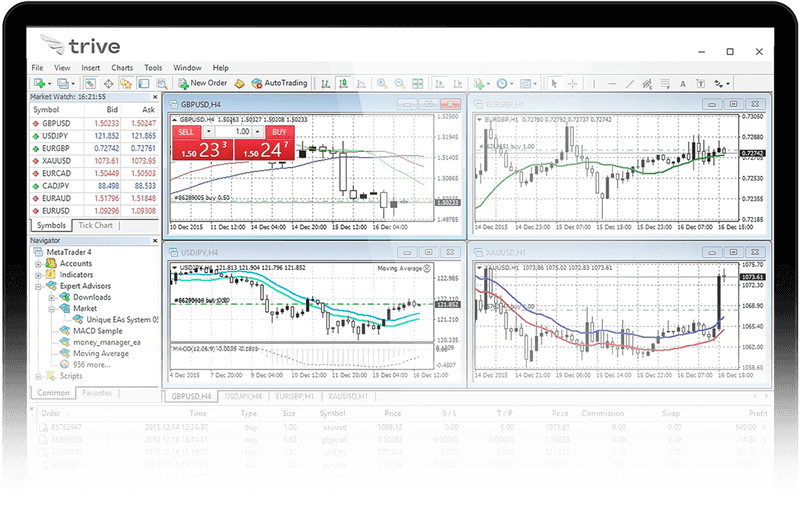800x525 pixels.
Task: Select money_manager_ea in Navigator
Action: [106, 342]
